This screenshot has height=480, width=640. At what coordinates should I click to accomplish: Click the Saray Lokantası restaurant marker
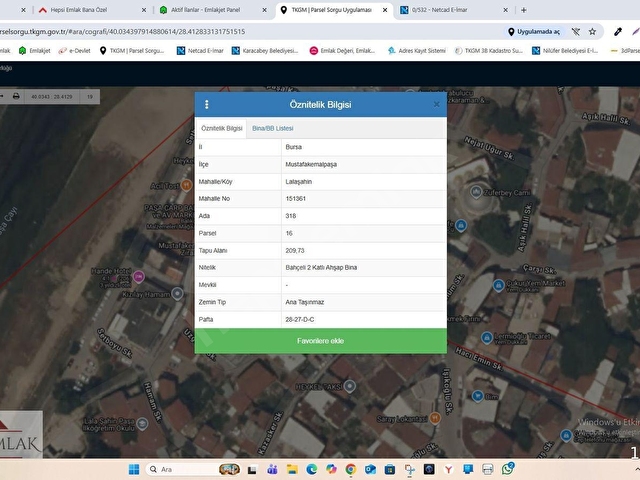(x=435, y=418)
